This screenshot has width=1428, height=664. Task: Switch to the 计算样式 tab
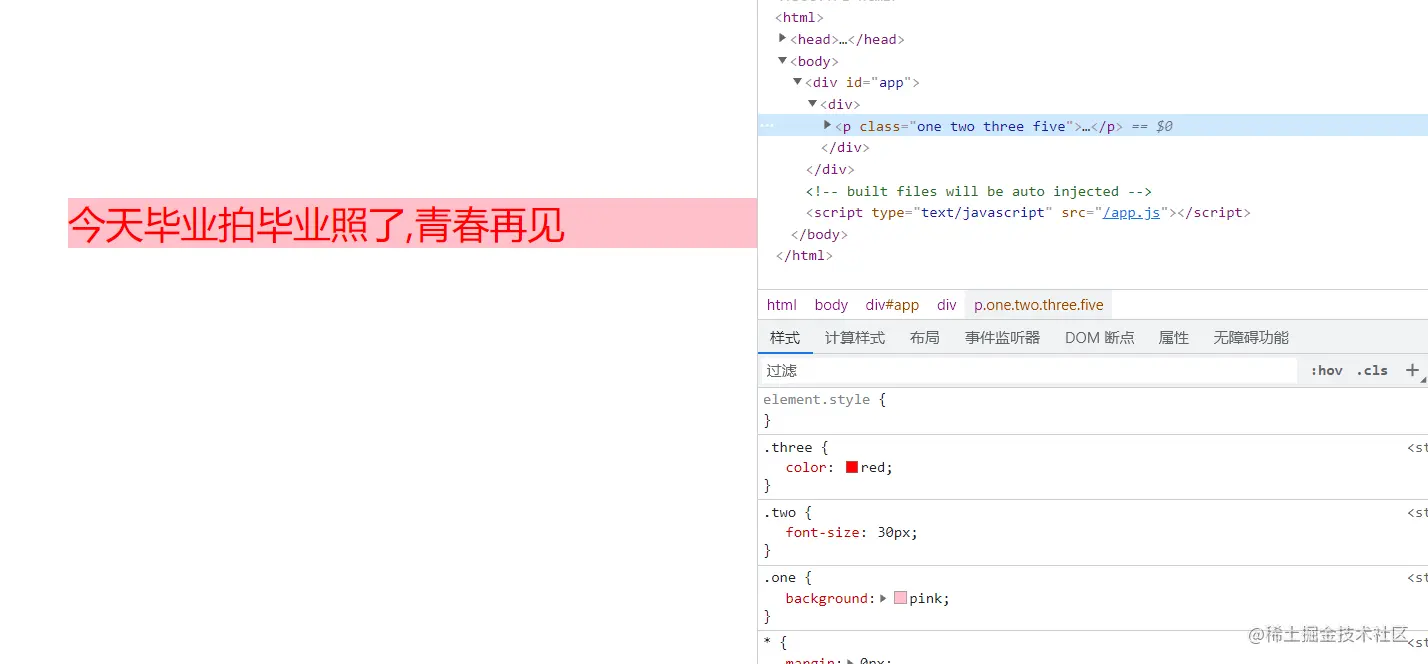tap(855, 338)
